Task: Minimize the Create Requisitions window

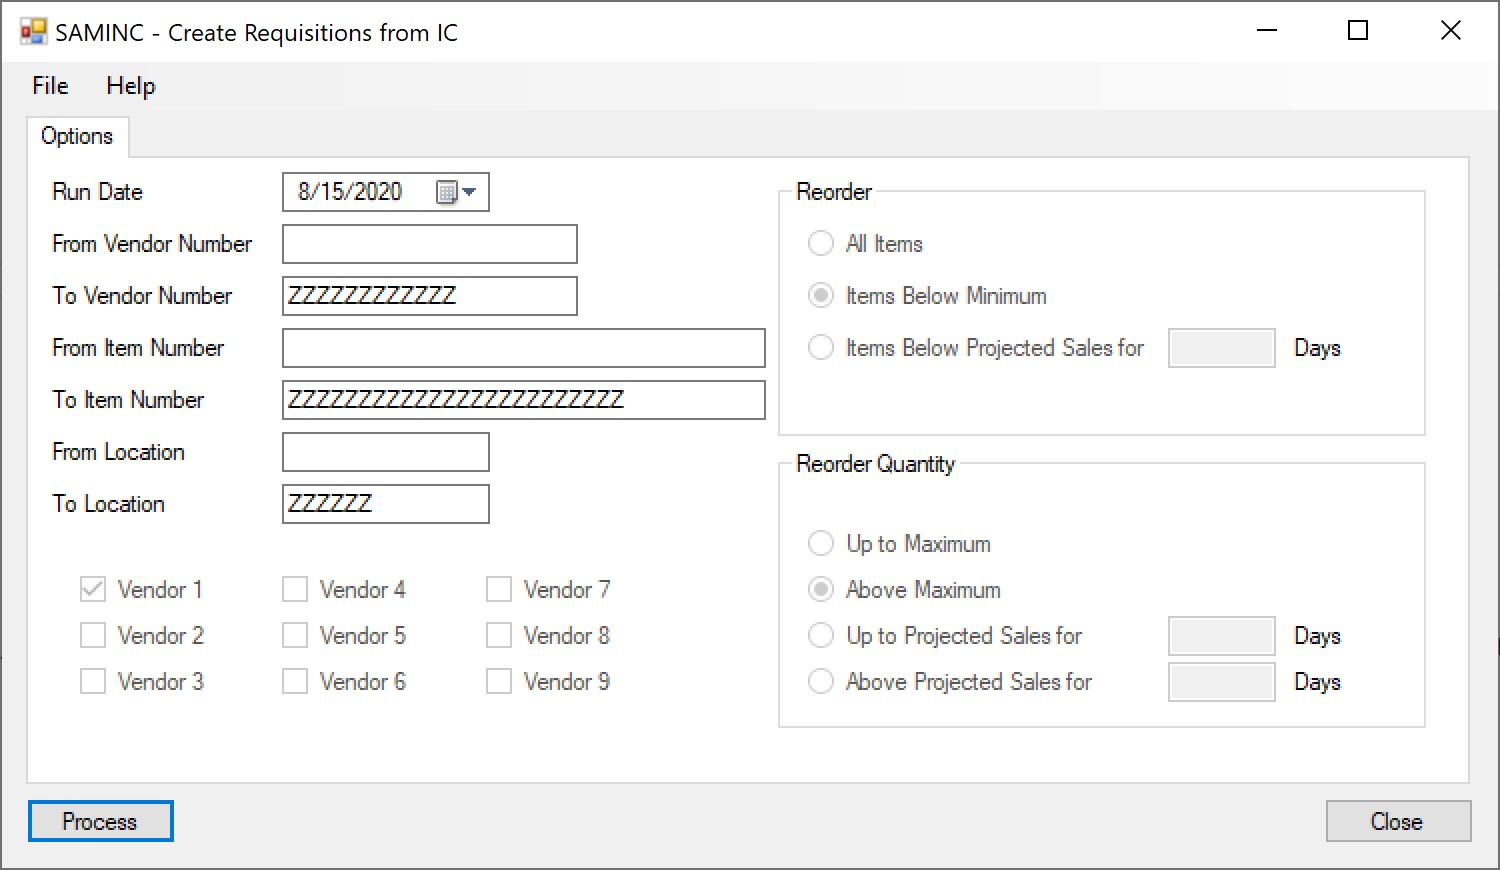Action: [x=1267, y=31]
